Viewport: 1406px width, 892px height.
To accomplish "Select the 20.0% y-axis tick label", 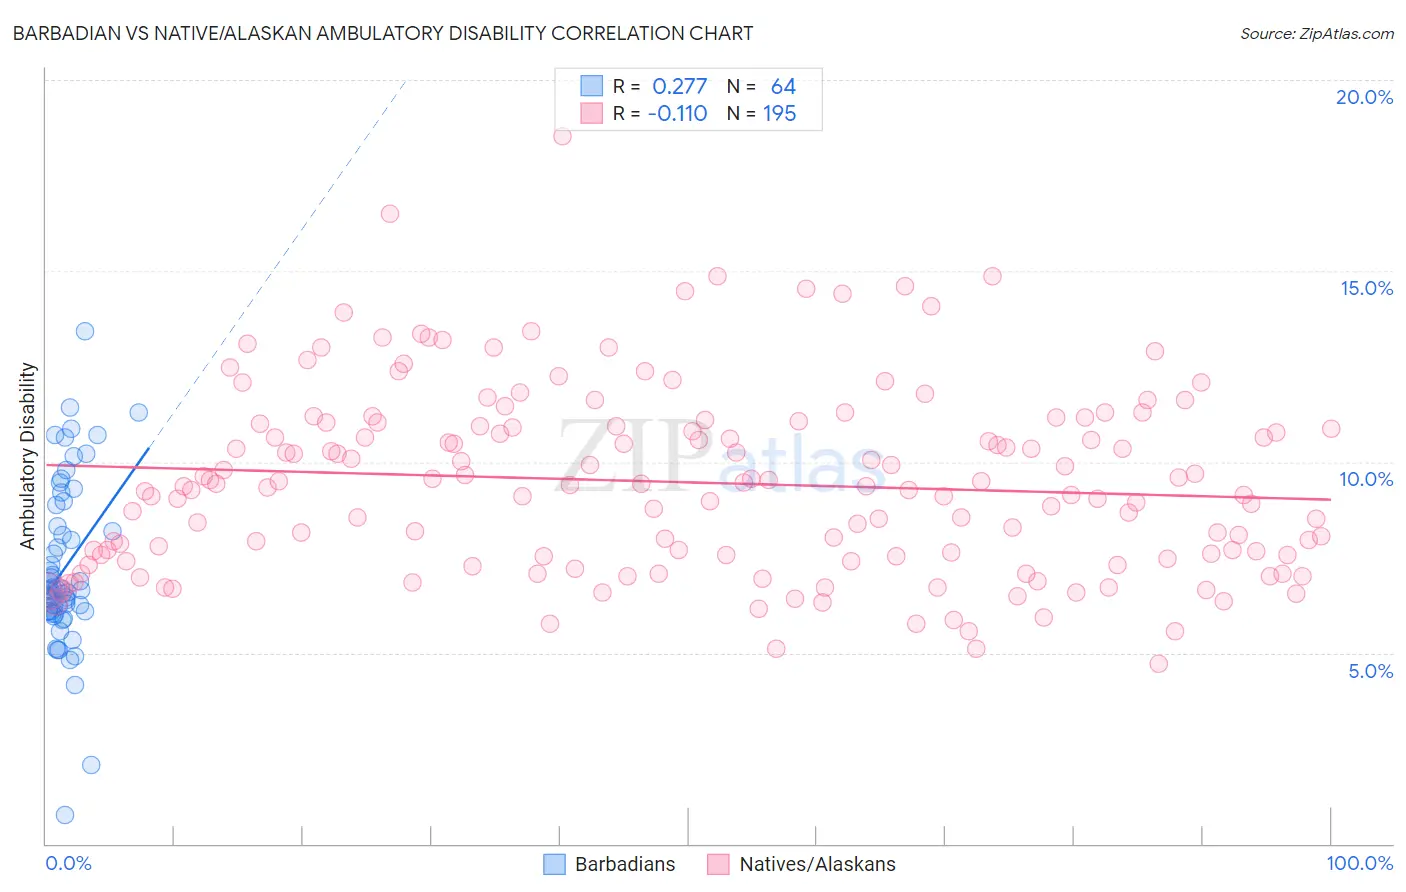I will click(x=1364, y=97).
